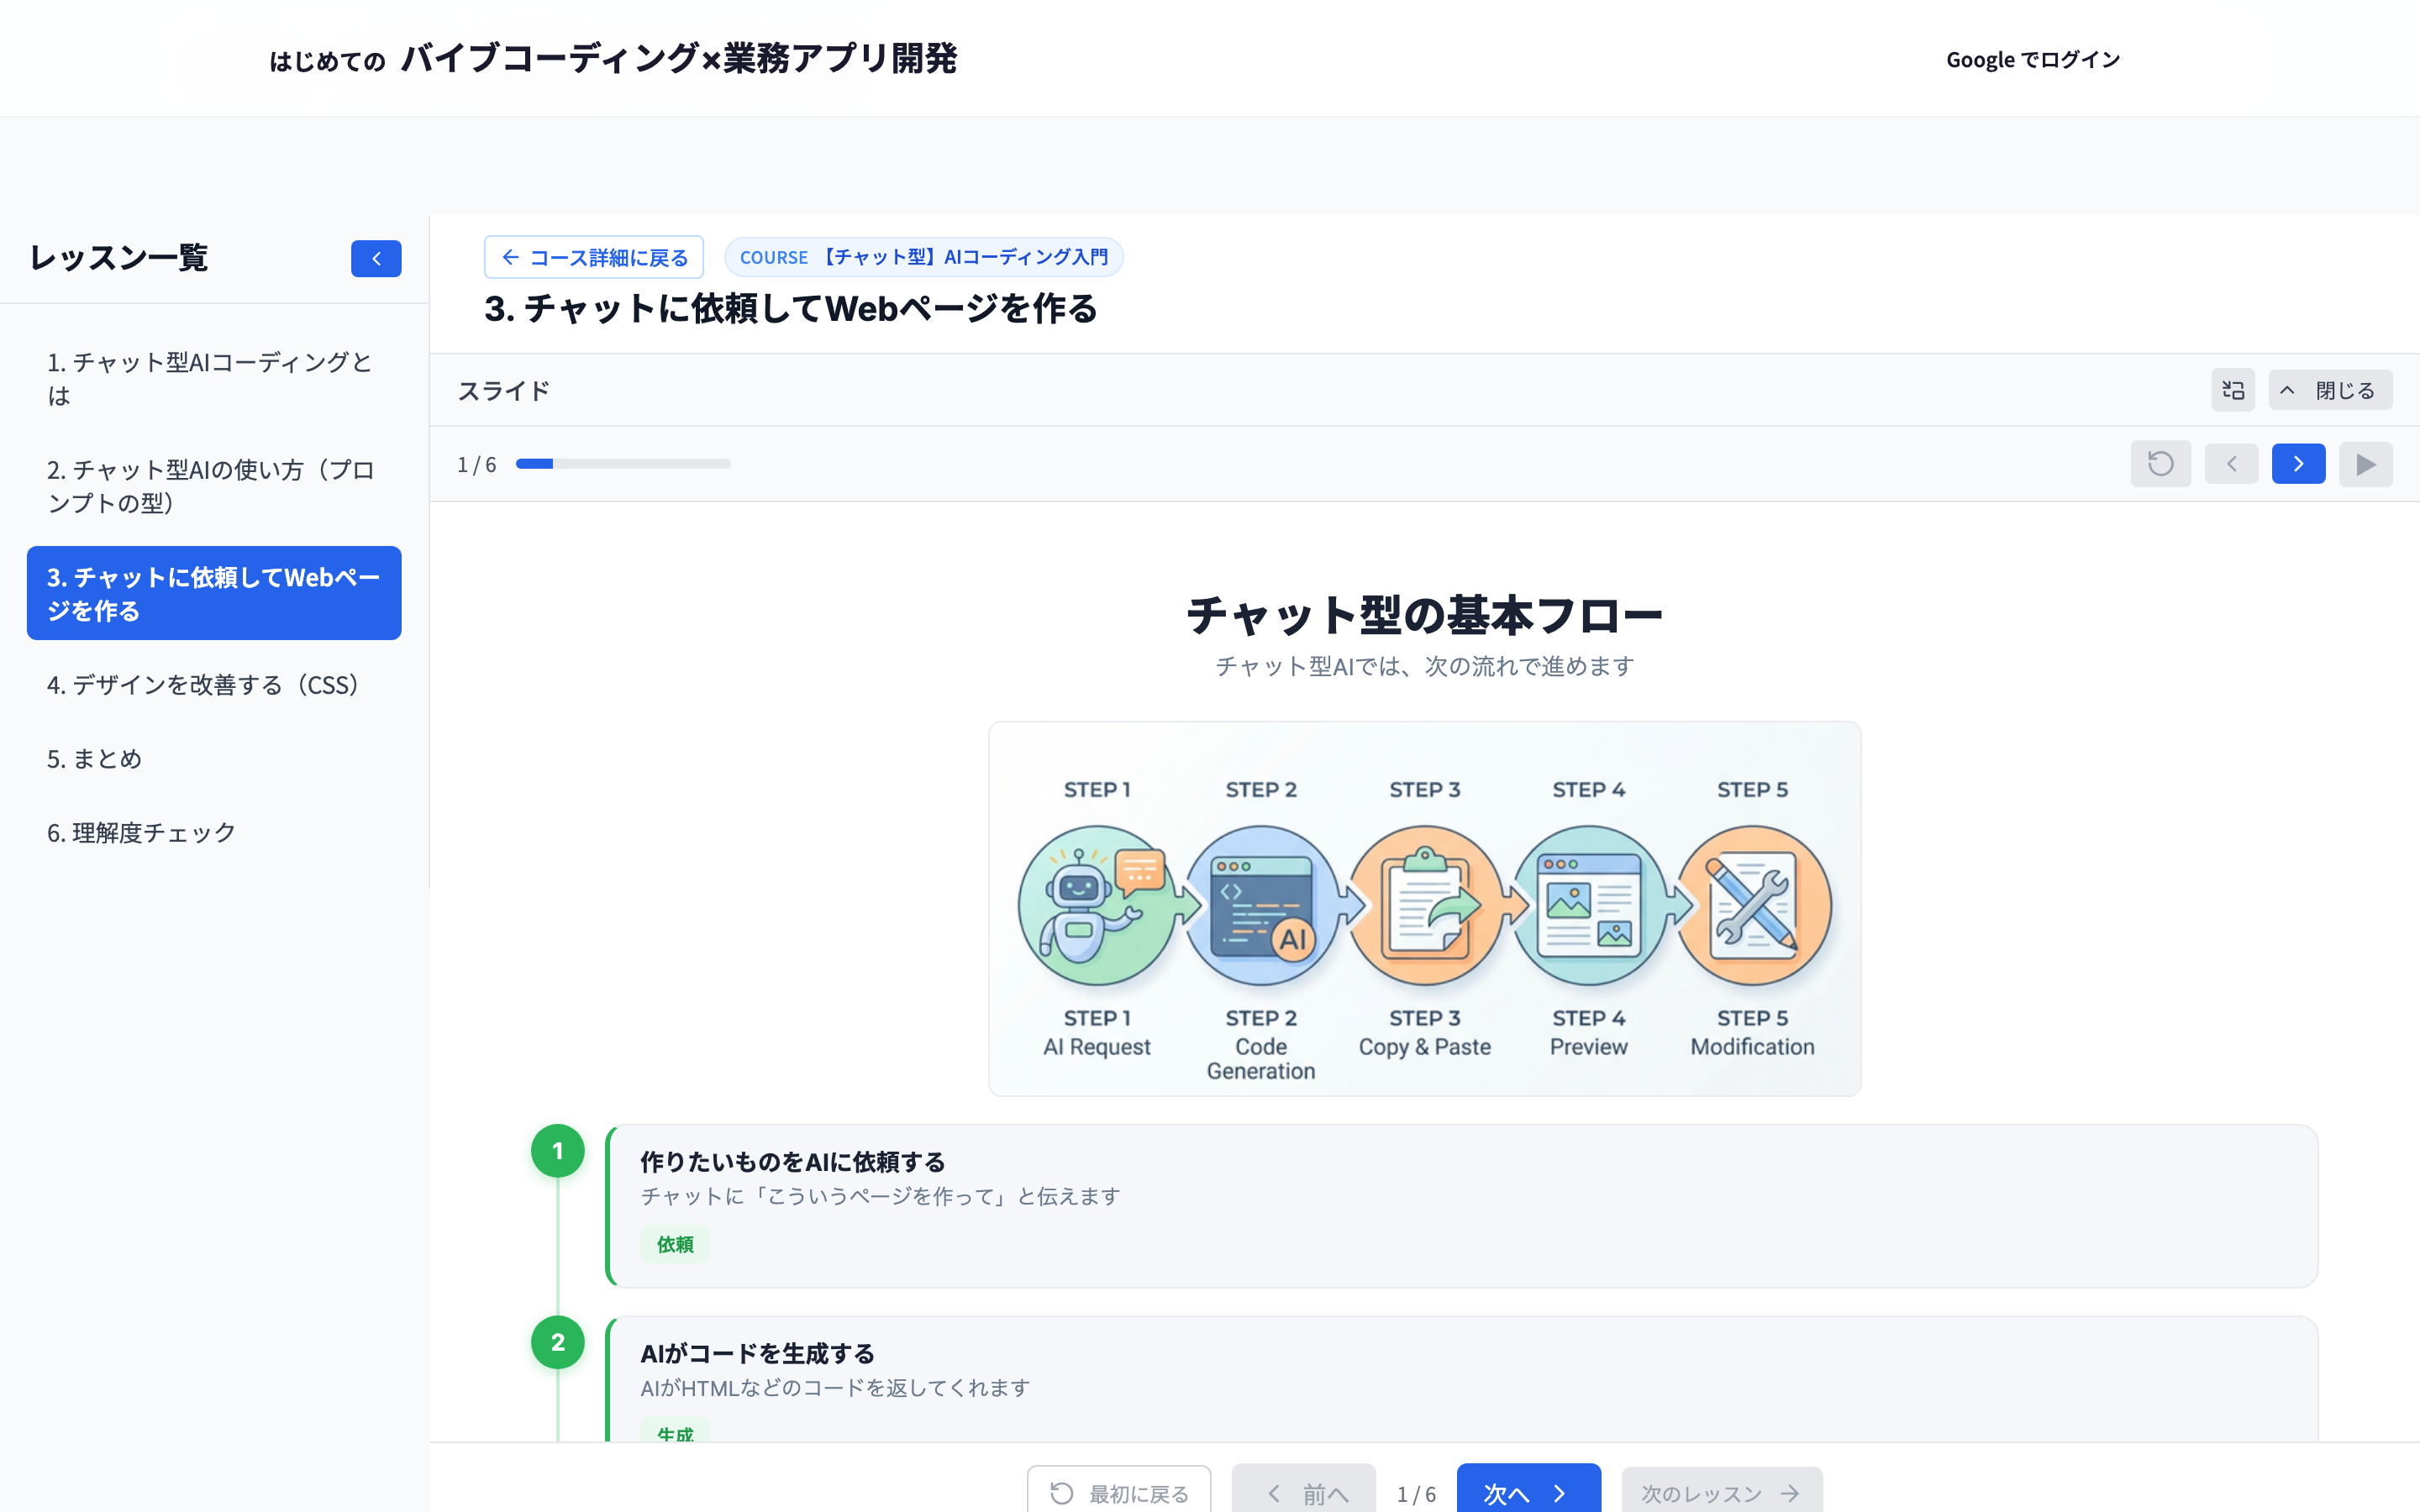2420x1512 pixels.
Task: Open lesson 5 まとめ
Action: [x=214, y=759]
